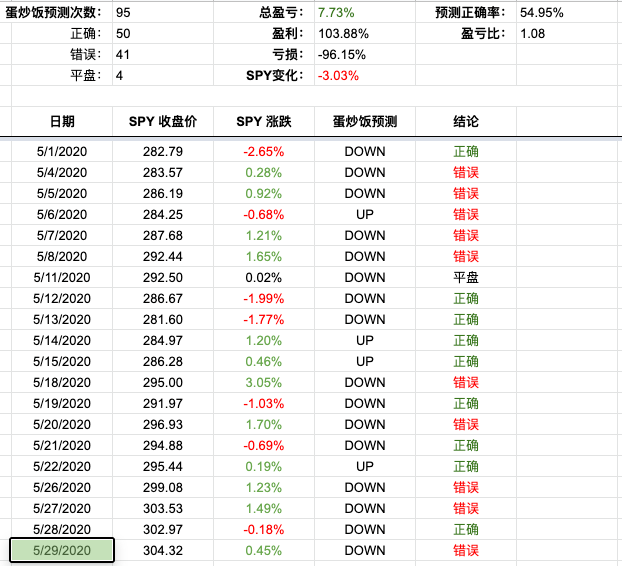This screenshot has width=622, height=566.
Task: Click the 正确 conclusion for 5/1/2020
Action: click(x=466, y=152)
